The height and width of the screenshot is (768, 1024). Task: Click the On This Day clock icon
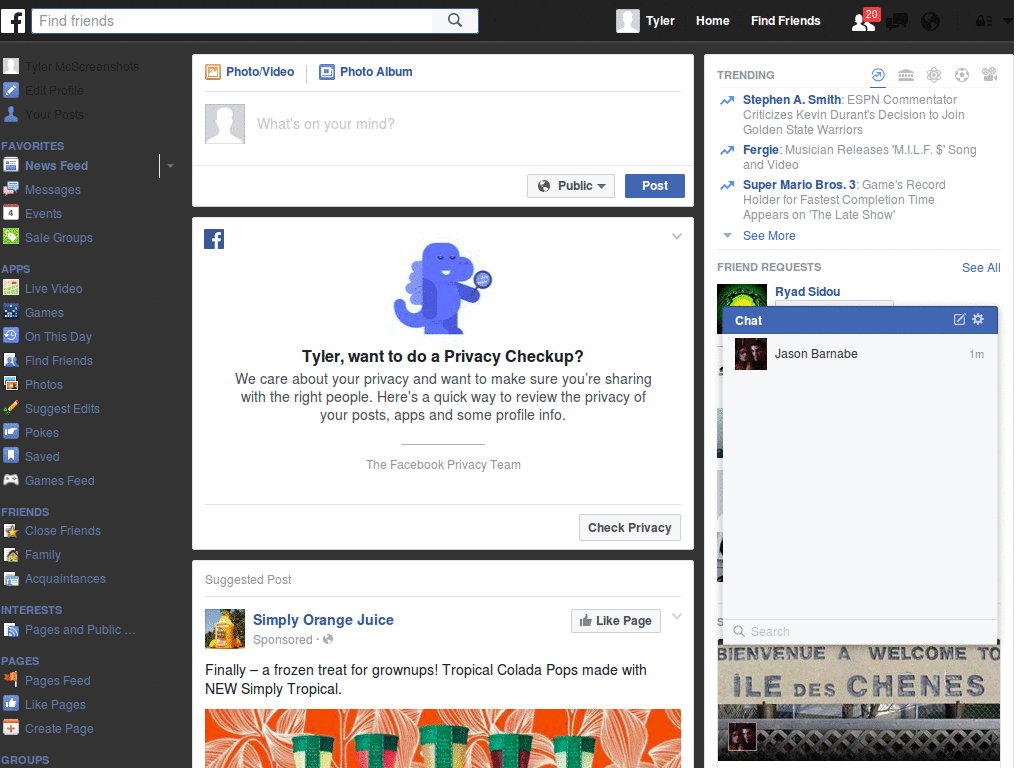[x=10, y=336]
